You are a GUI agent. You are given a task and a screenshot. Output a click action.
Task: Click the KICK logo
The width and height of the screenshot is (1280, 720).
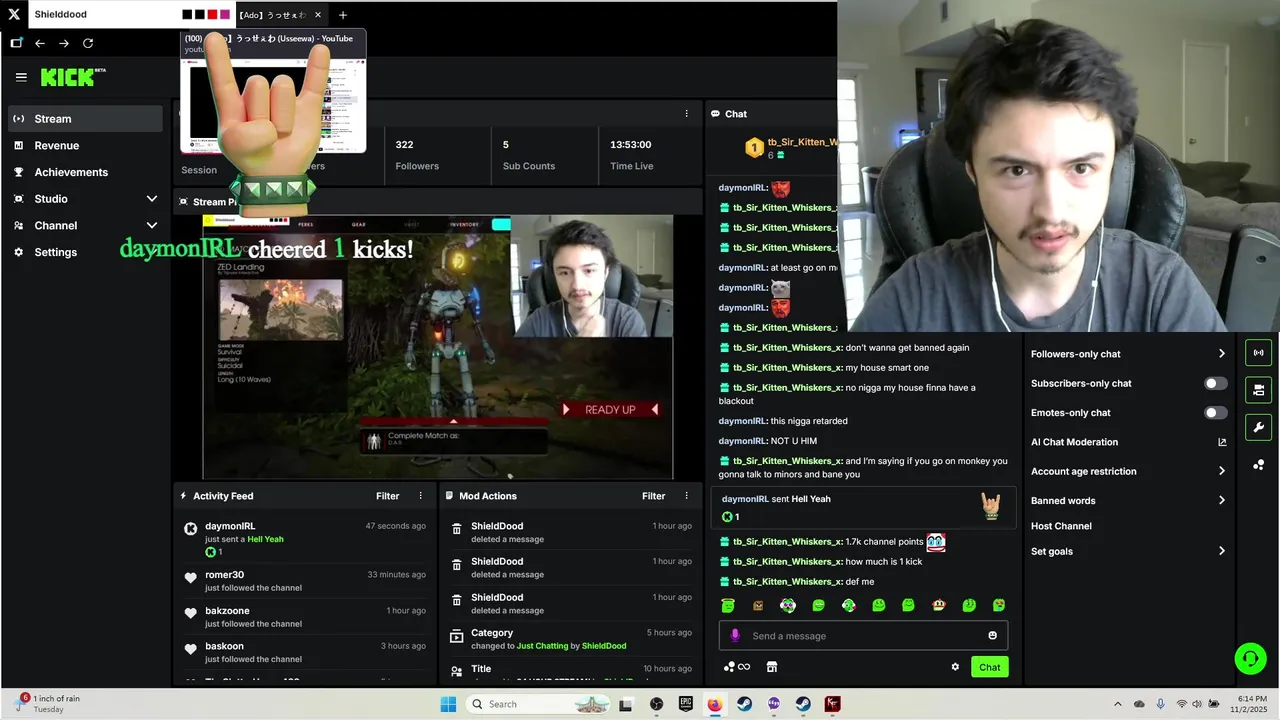[x=72, y=77]
